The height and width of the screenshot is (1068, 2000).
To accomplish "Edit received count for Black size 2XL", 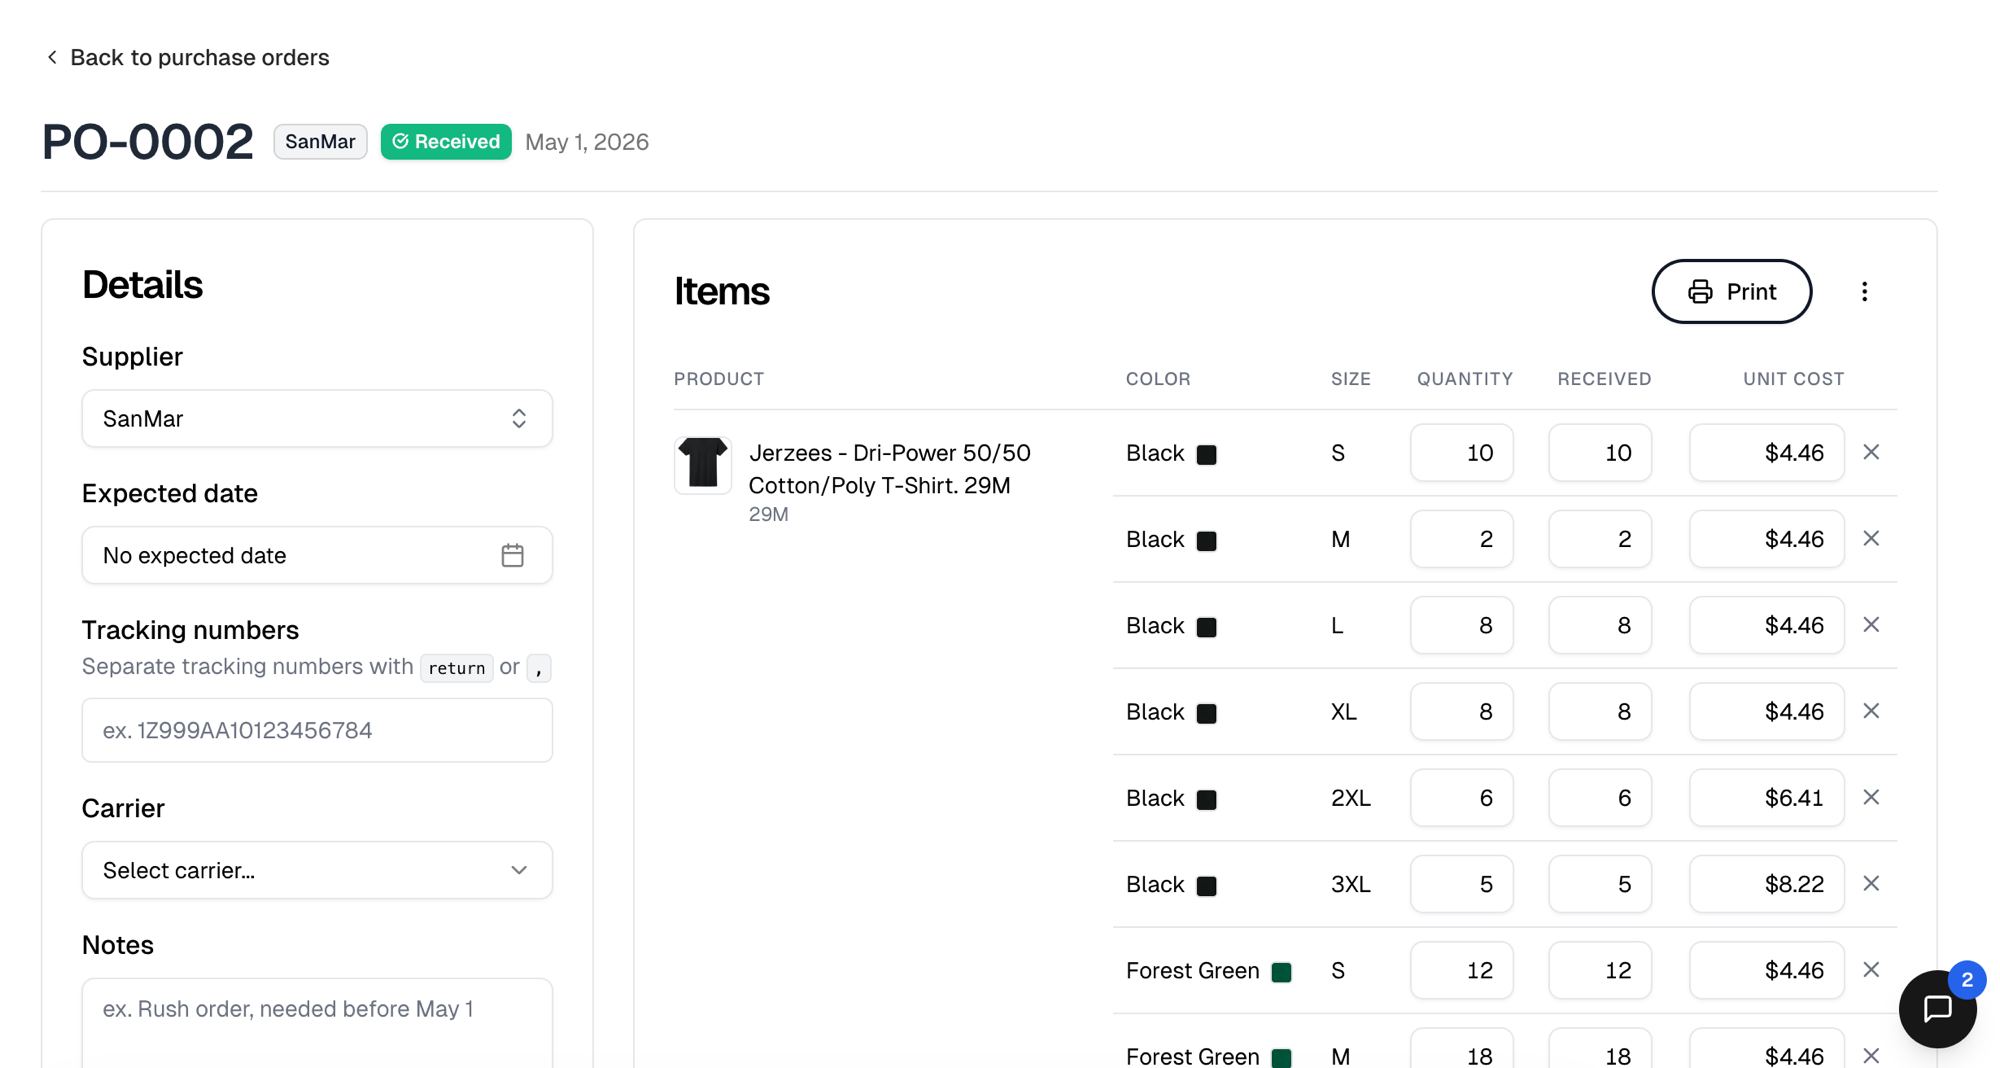I will point(1600,798).
